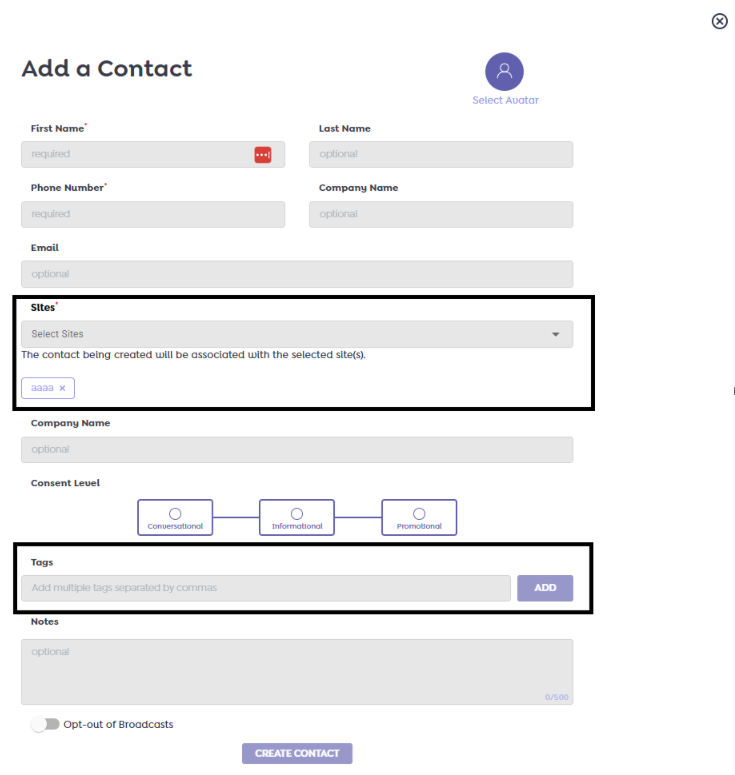Click into the Last Name field
735x775 pixels.
440,154
